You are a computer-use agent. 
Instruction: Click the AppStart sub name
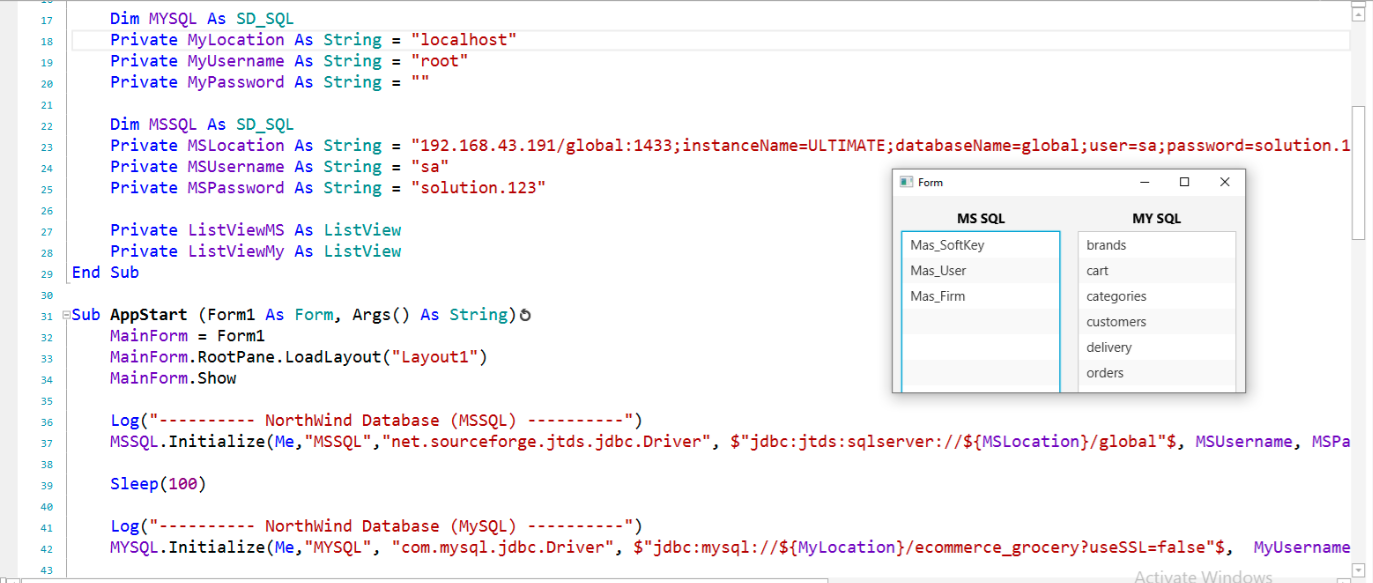pos(149,315)
